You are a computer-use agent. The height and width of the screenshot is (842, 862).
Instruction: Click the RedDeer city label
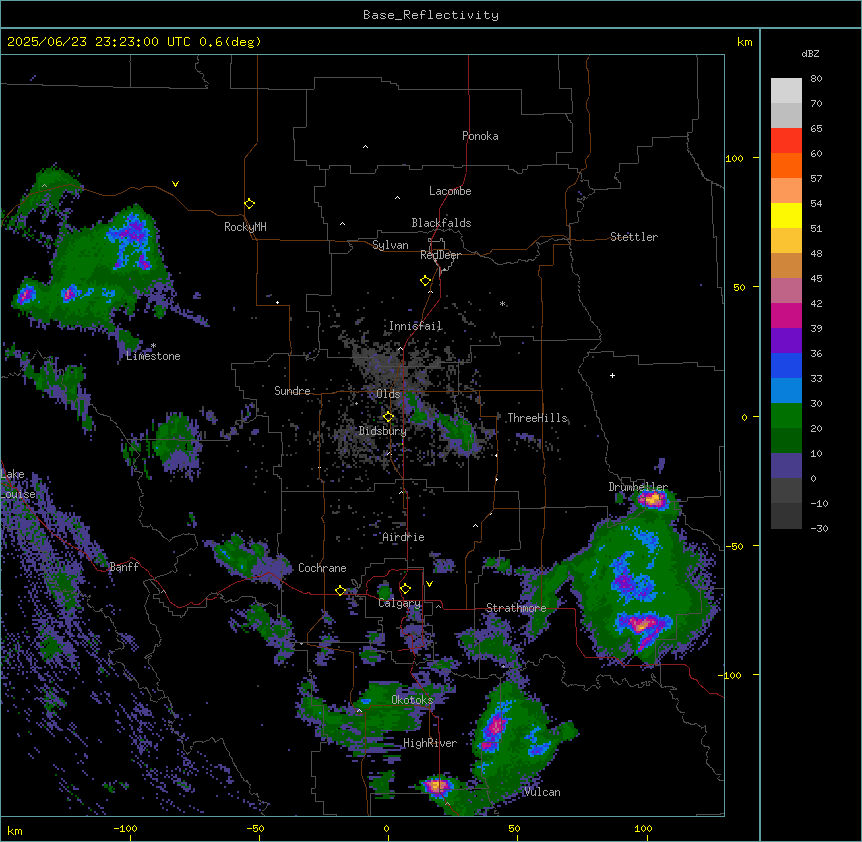click(440, 255)
